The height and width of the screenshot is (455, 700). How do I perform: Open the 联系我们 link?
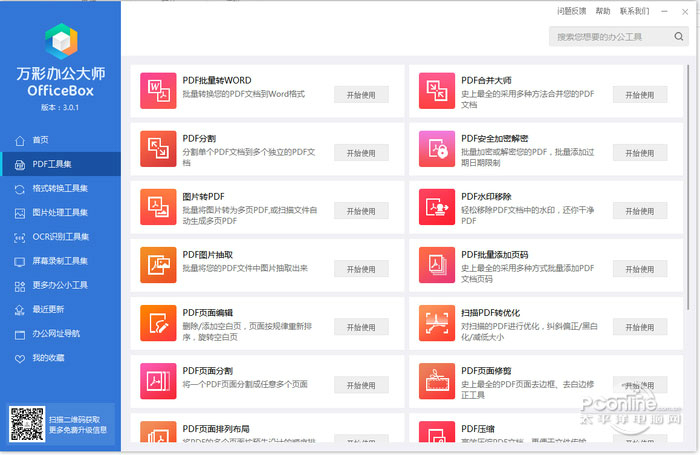pos(634,11)
